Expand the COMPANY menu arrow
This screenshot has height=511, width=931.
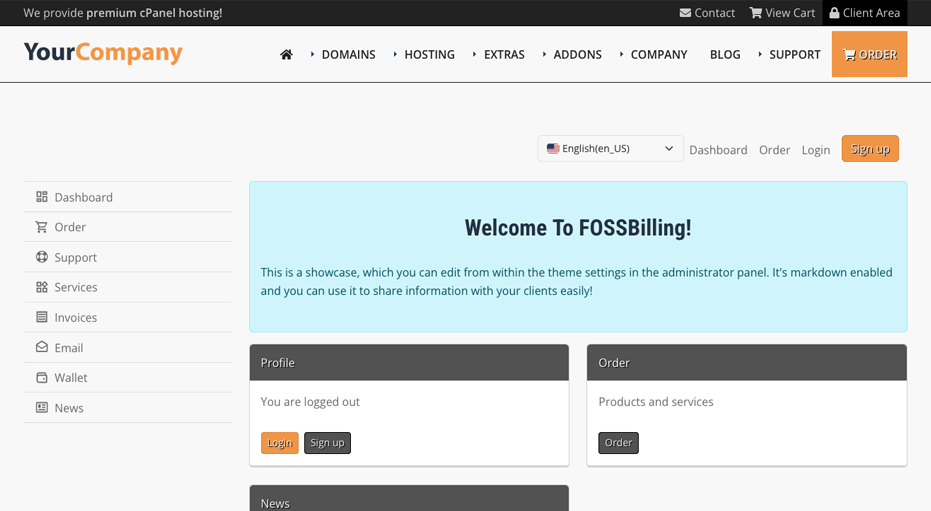[621, 55]
